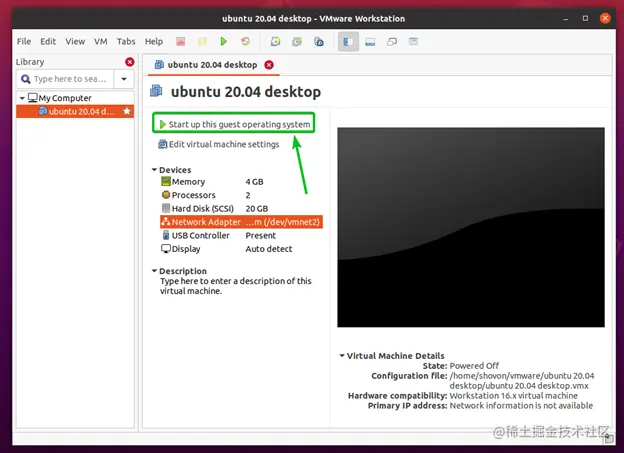Click the Hard Disk icon

tap(166, 208)
